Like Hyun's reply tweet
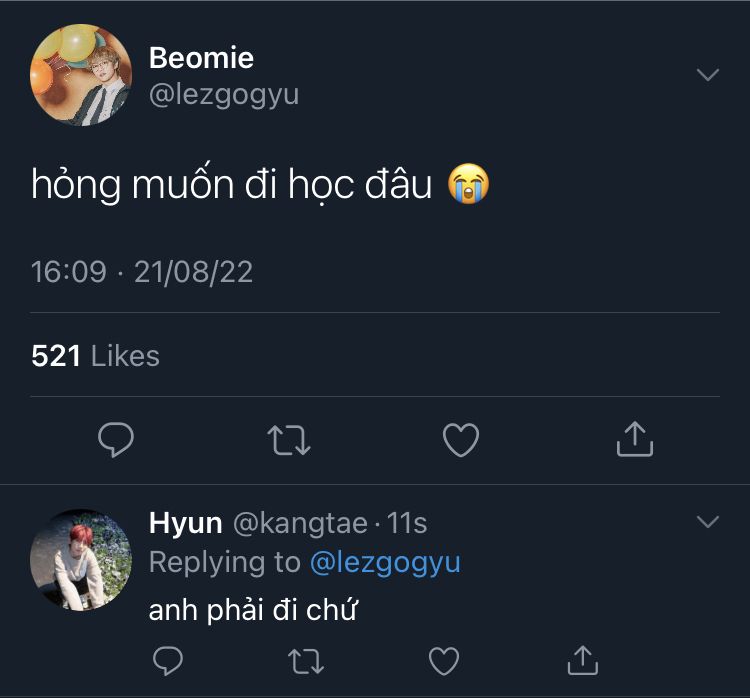 (444, 660)
